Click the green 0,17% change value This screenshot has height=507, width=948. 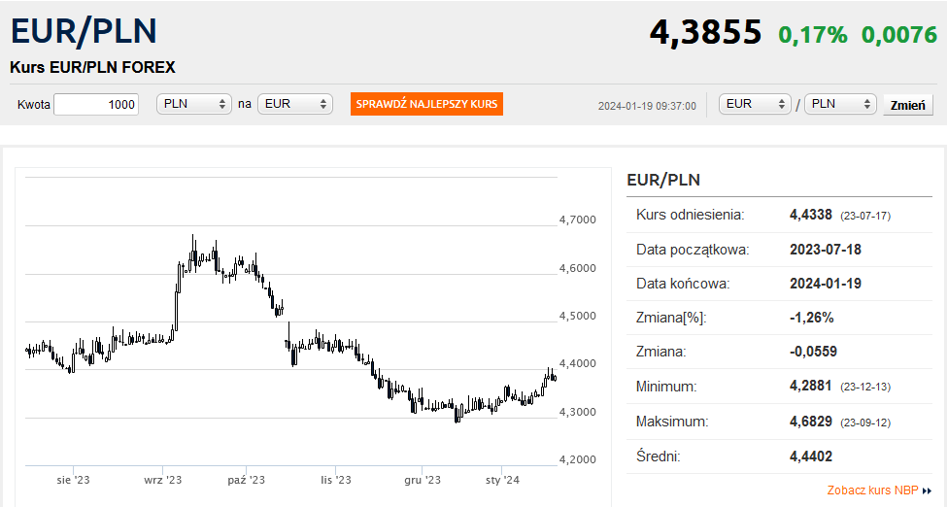pyautogui.click(x=812, y=35)
